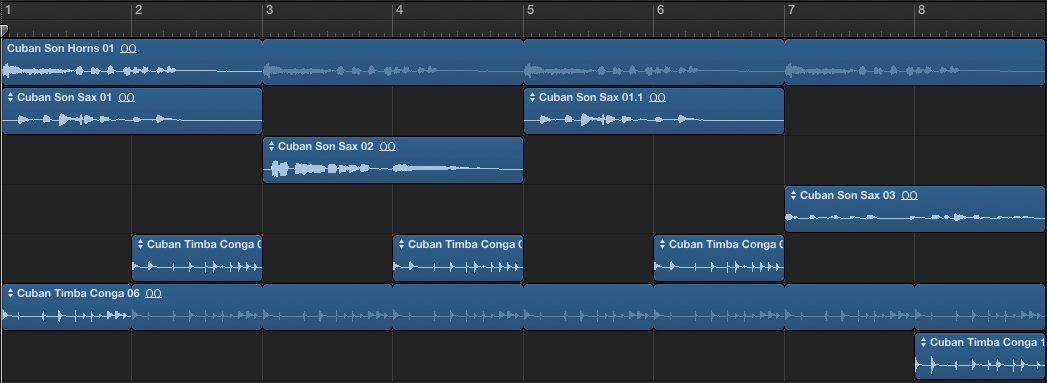
Task: Click up-down arrows on Cuban Son Sax 01
Action: (x=10, y=97)
